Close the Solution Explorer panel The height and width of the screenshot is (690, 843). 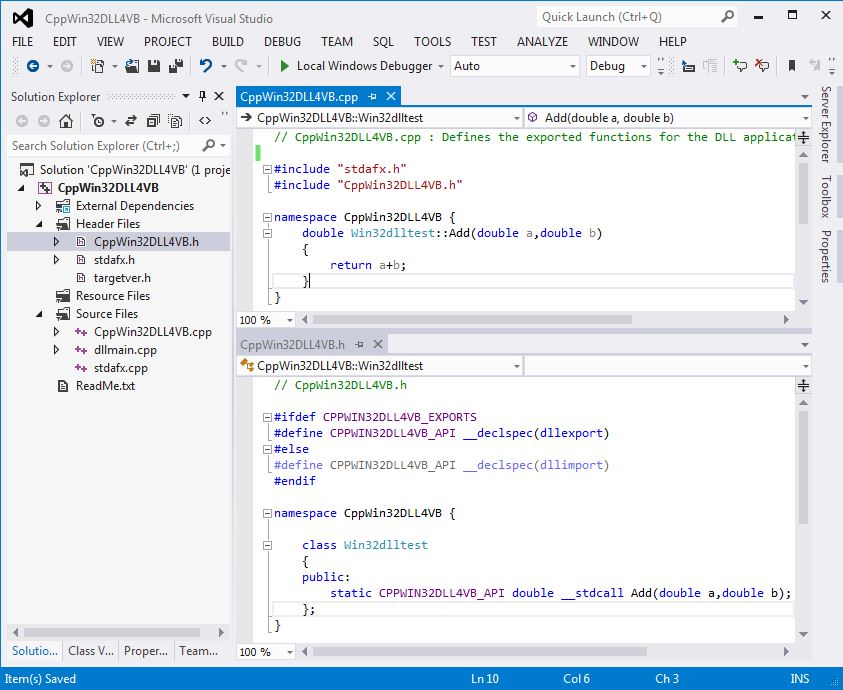(x=219, y=97)
